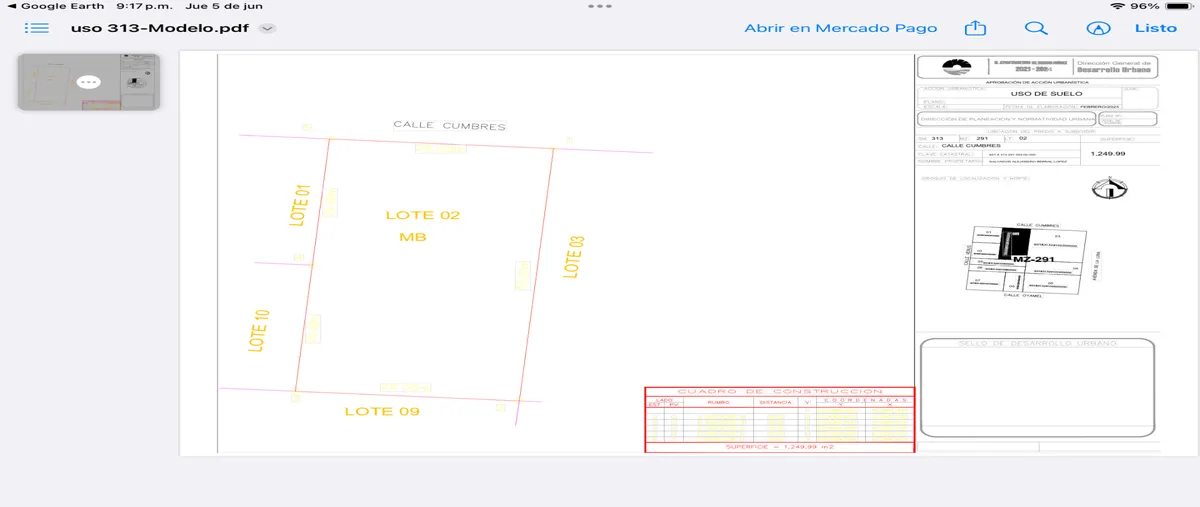
Task: Click the SUPERFICIE = 1,249.99 m2 text
Action: coord(780,447)
